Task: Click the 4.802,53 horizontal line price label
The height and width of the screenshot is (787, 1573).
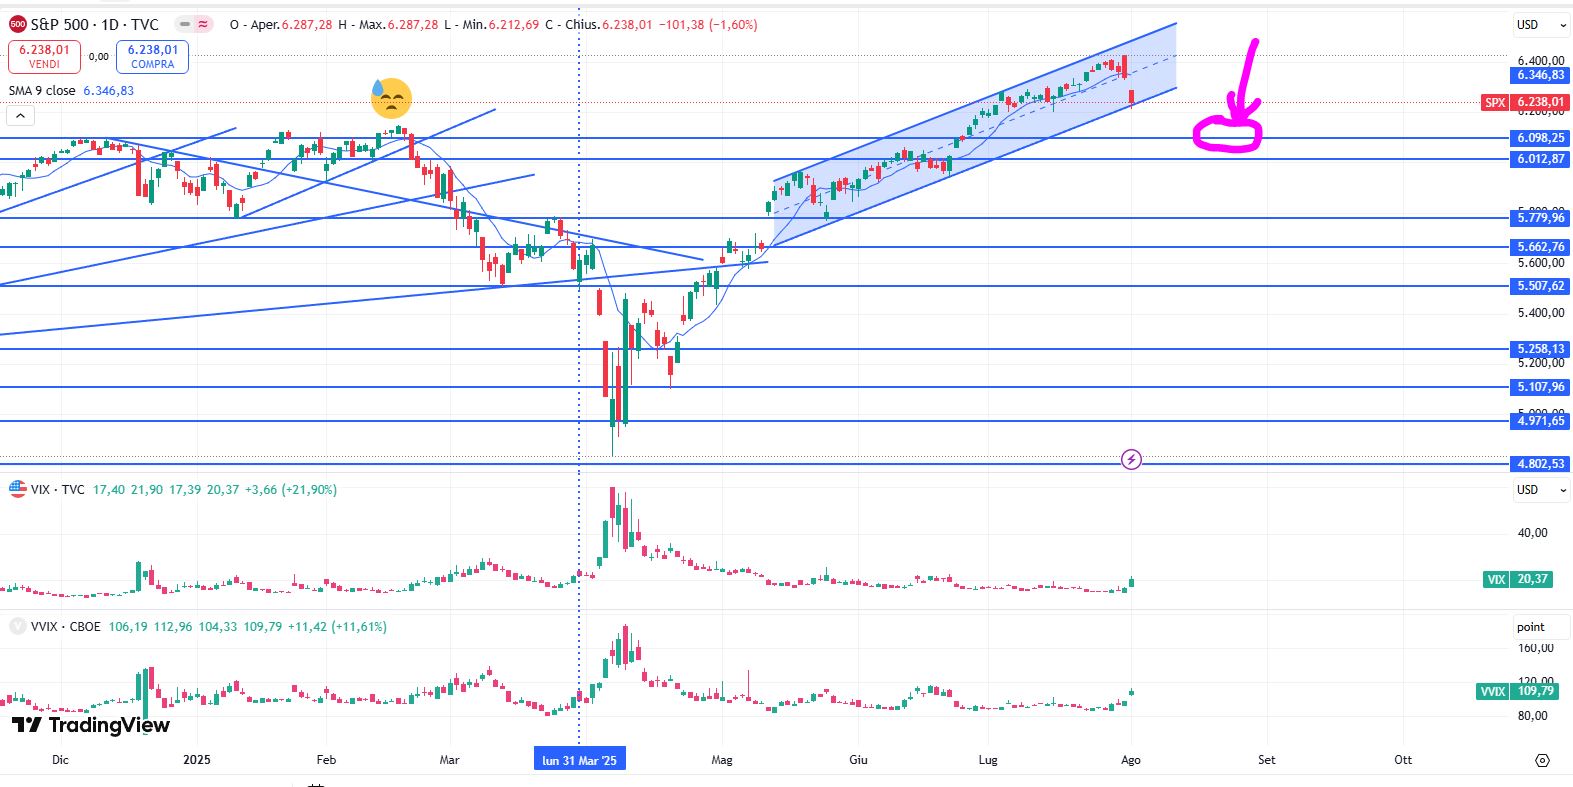Action: click(1540, 464)
